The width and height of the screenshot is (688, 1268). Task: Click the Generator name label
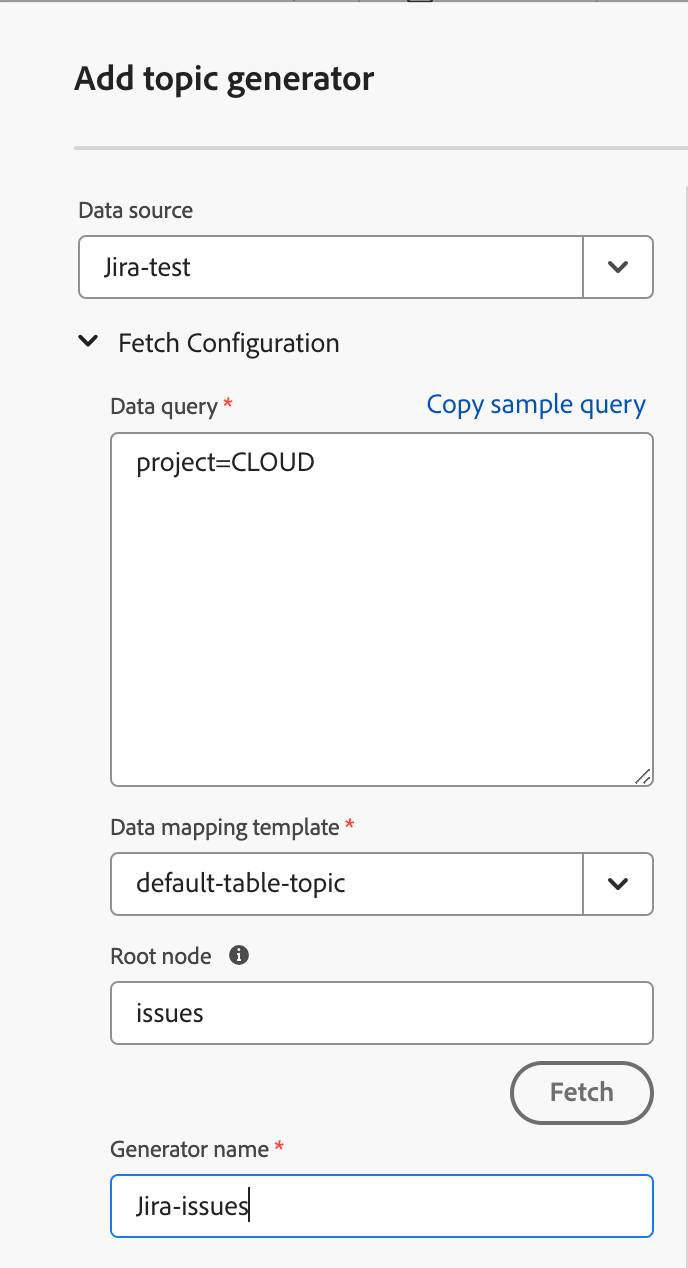coord(189,1149)
